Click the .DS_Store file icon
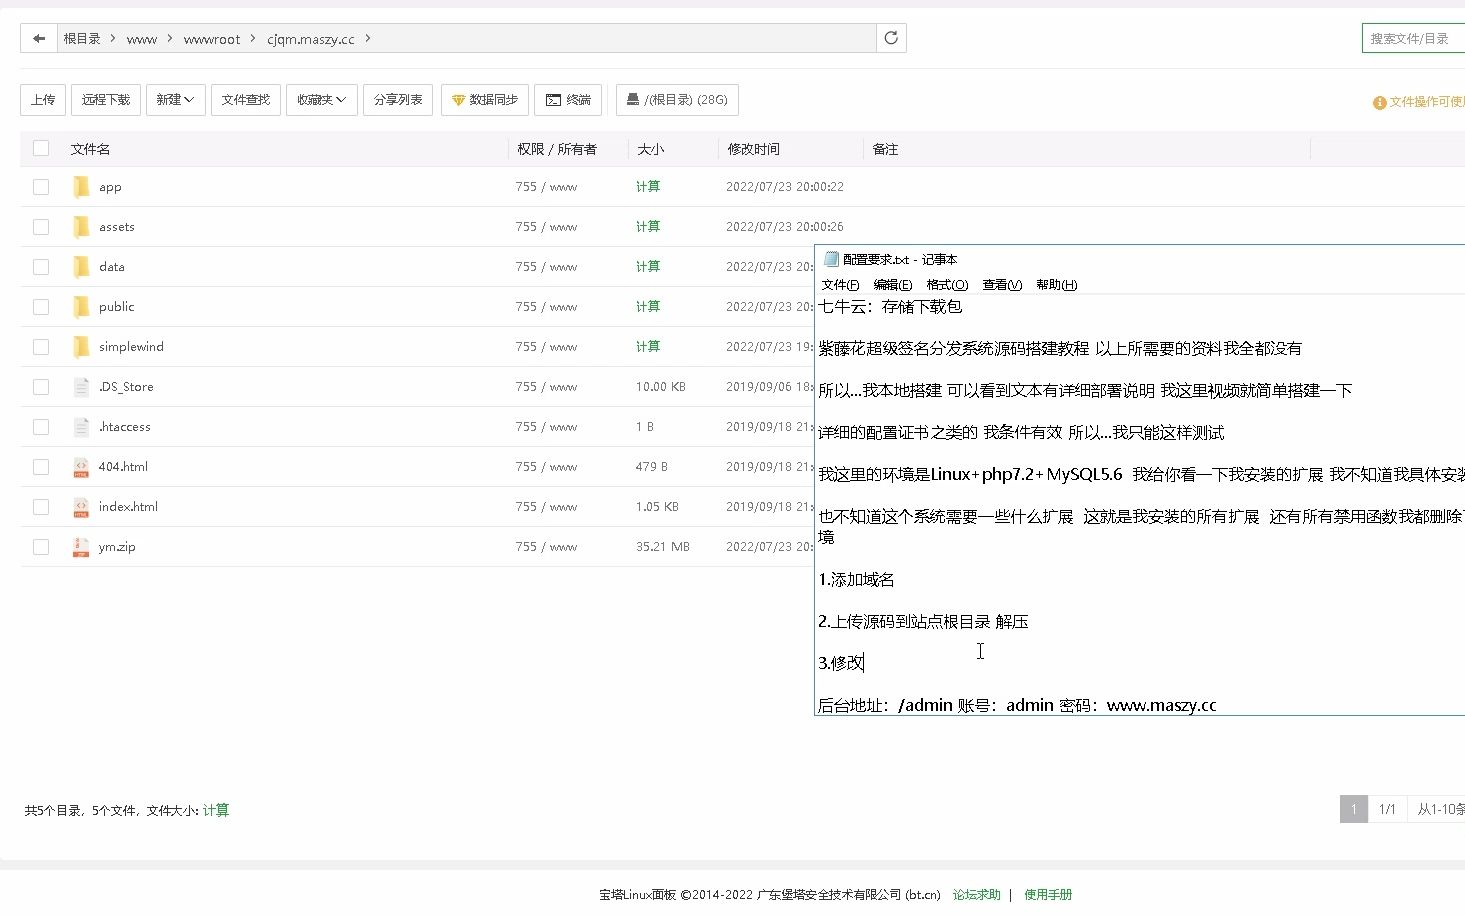The image size is (1465, 916). point(81,387)
